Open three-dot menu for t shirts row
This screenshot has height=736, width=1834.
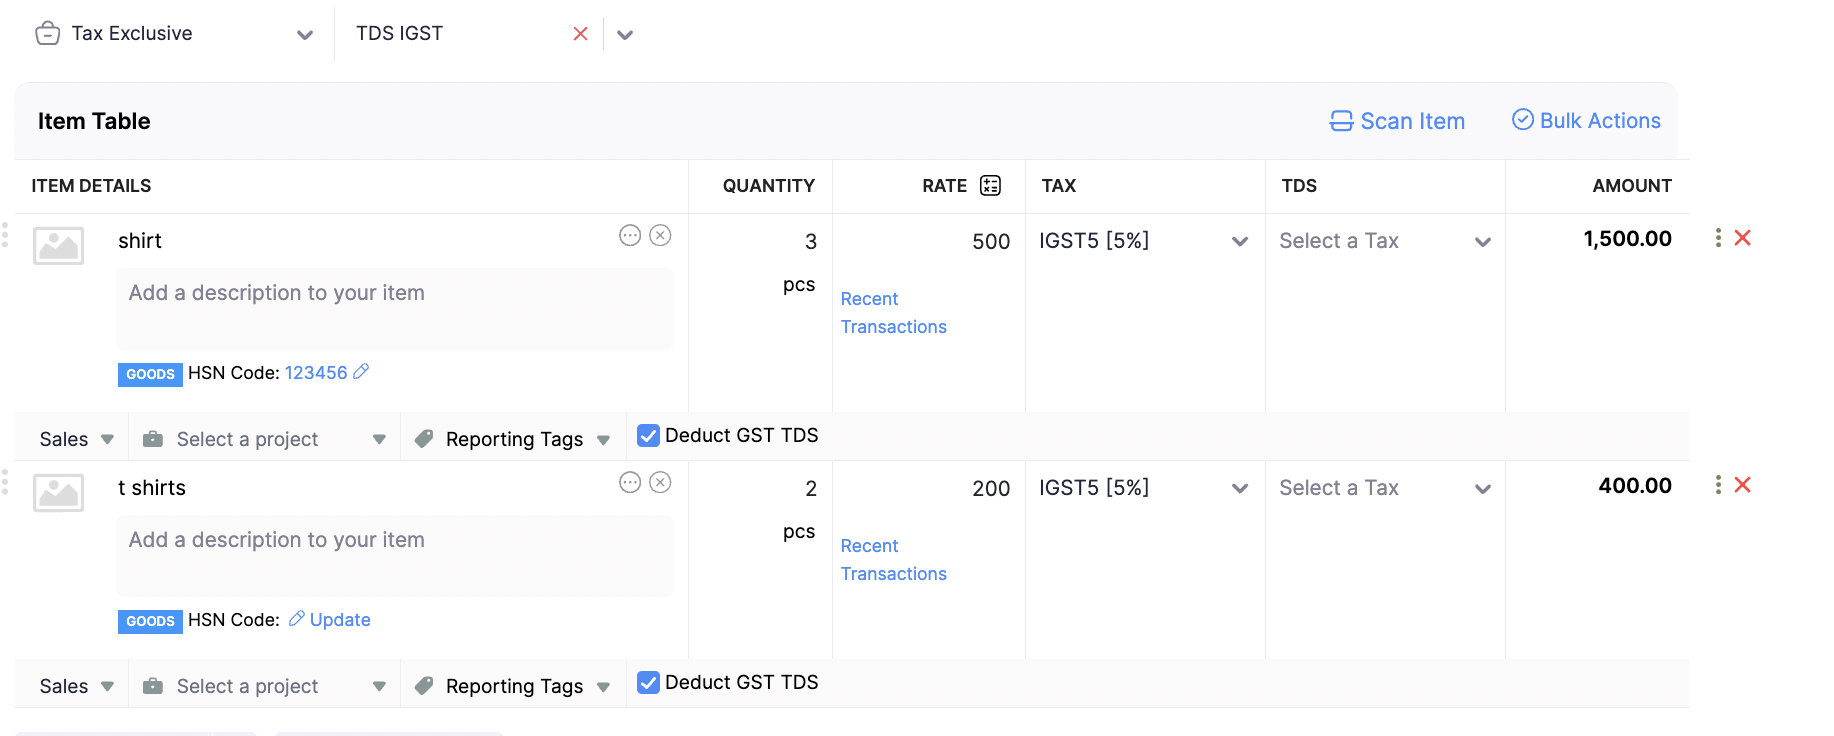(1718, 485)
